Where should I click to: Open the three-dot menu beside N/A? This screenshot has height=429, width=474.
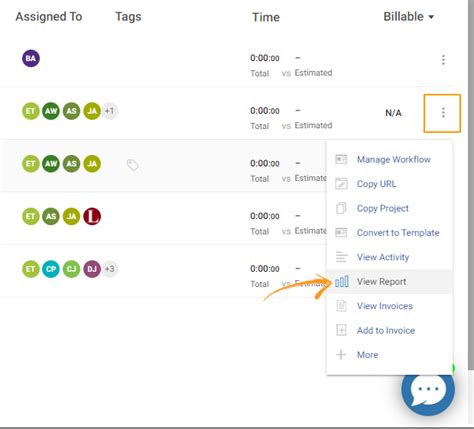point(443,113)
